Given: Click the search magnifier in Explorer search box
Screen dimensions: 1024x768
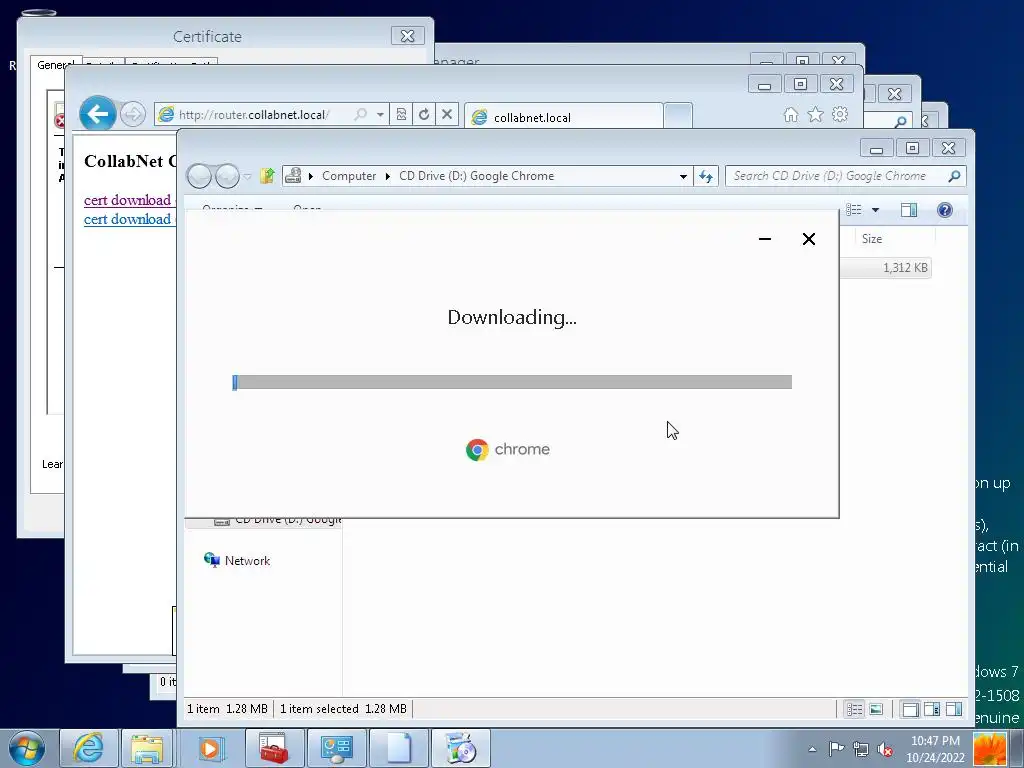Looking at the screenshot, I should coord(954,176).
